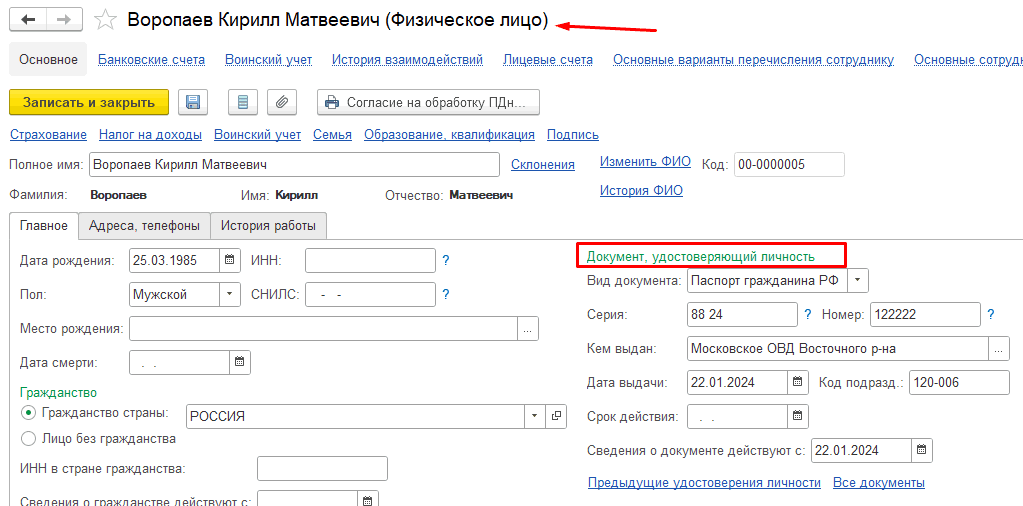This screenshot has height=506, width=1023.
Task: Open the Вид документа dropdown
Action: click(x=859, y=281)
